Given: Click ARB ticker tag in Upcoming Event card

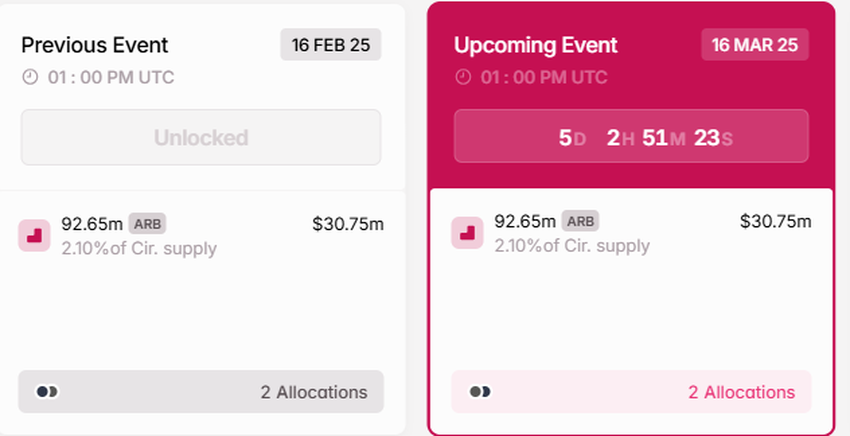Looking at the screenshot, I should (581, 221).
